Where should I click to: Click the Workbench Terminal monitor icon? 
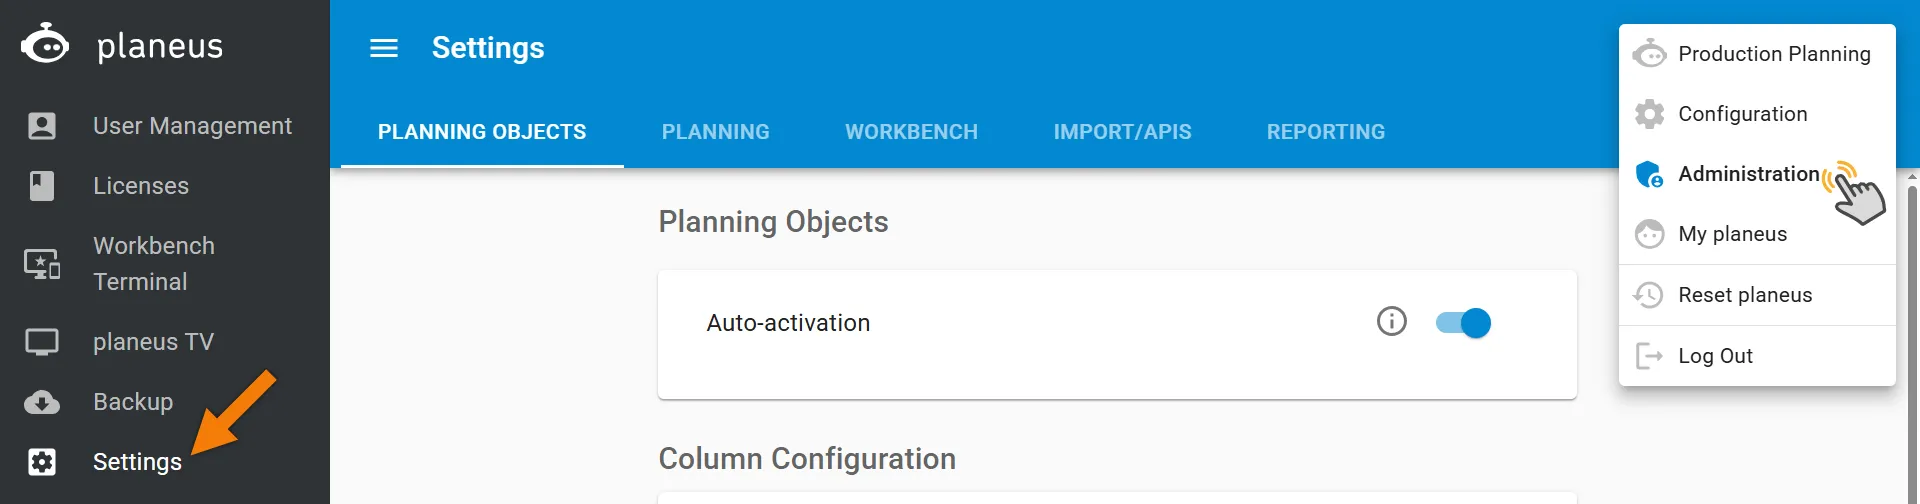(42, 264)
